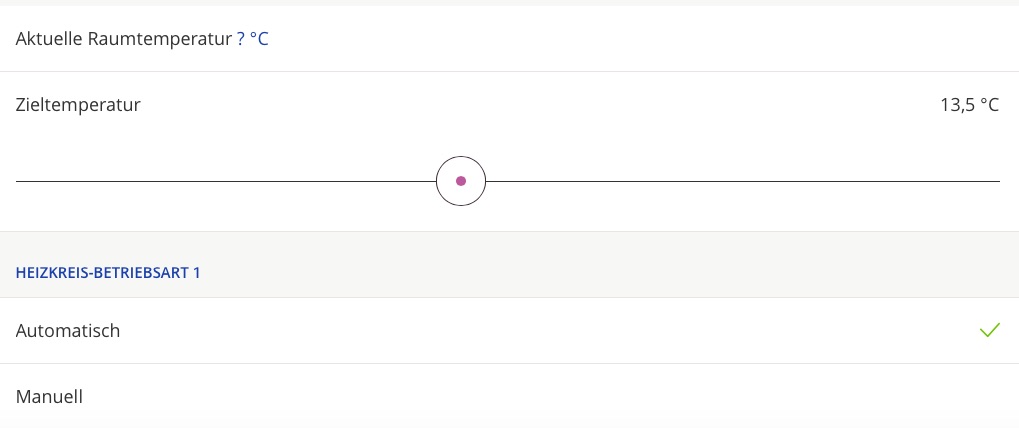Click the question mark in room temperature
Image resolution: width=1019 pixels, height=428 pixels.
tap(241, 39)
